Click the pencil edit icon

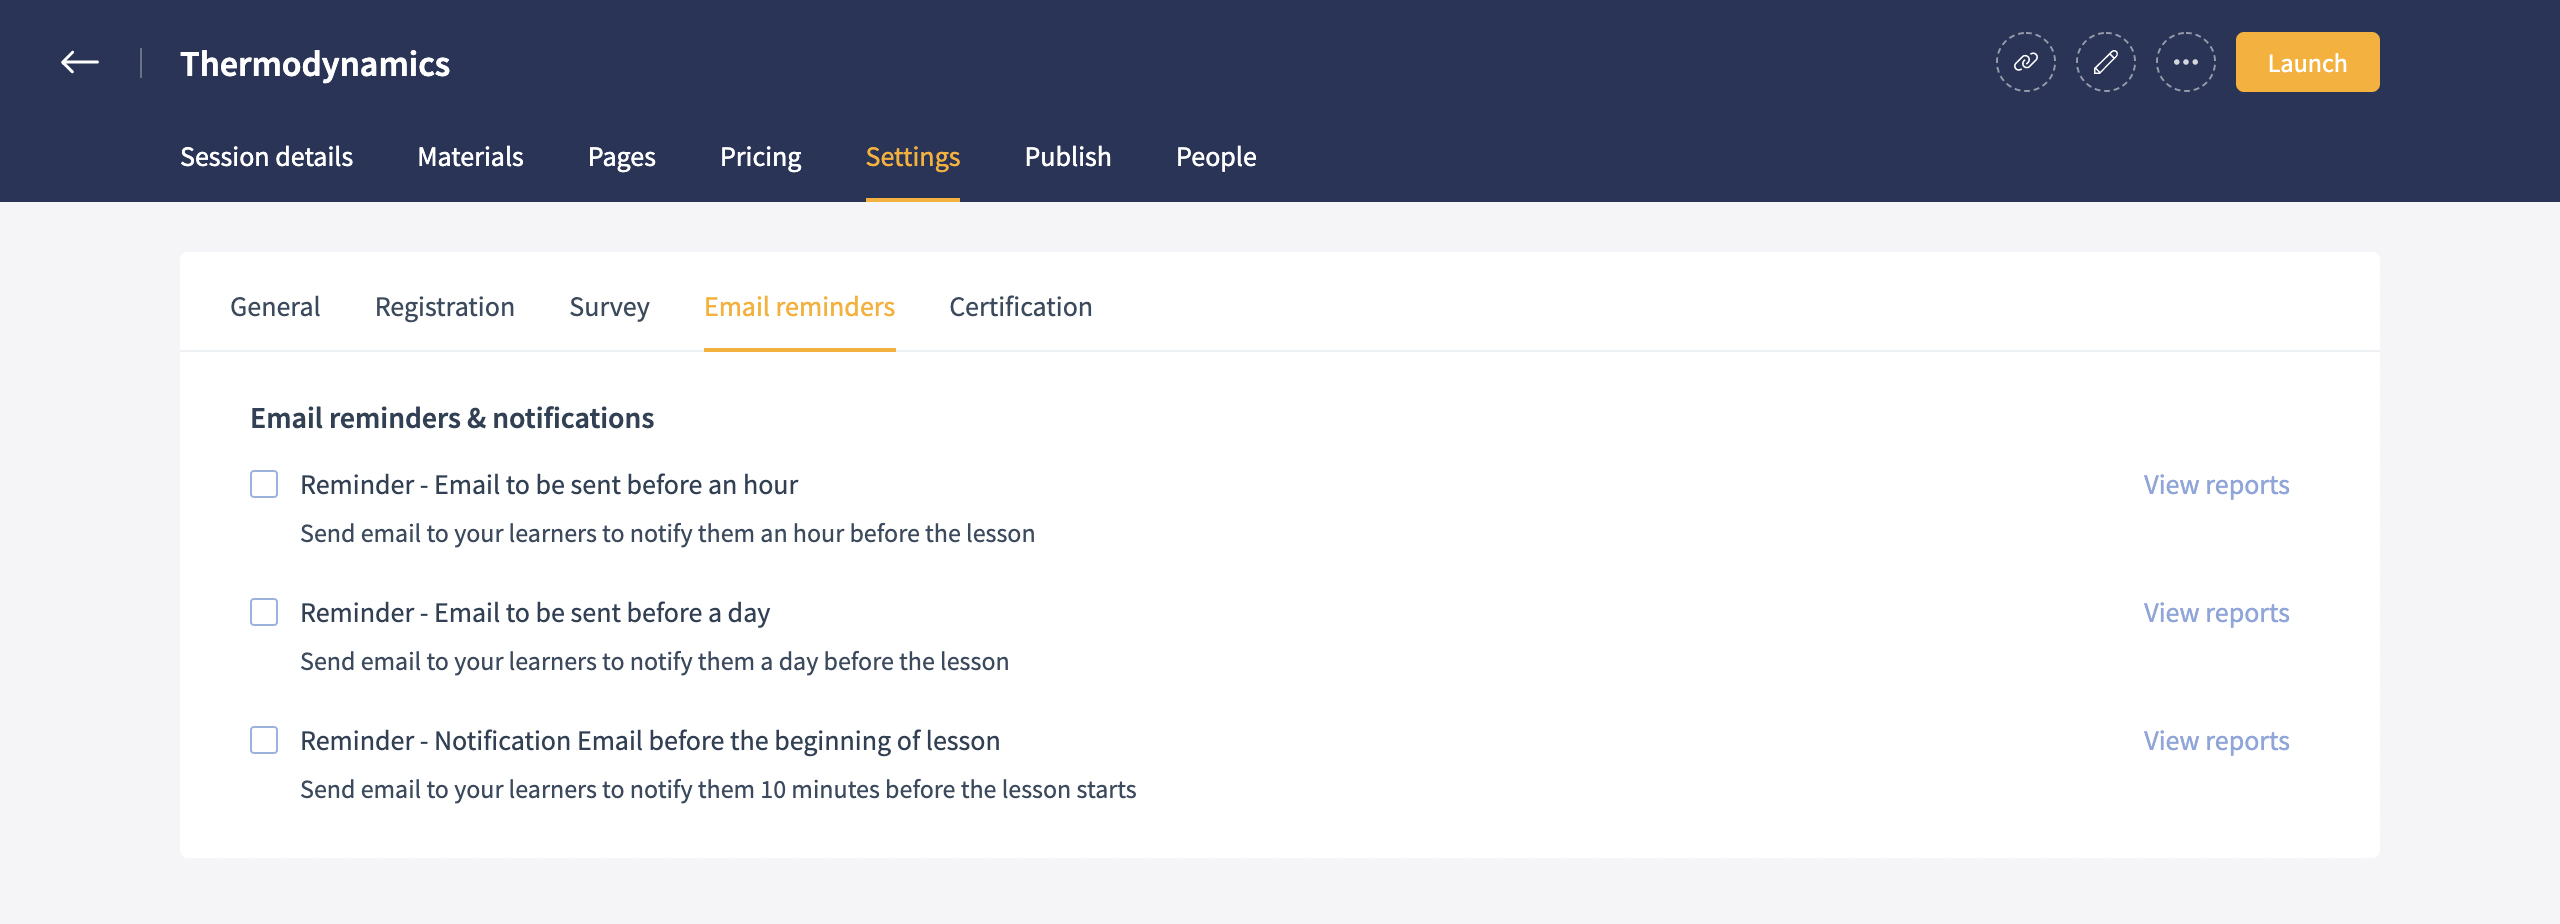2105,63
